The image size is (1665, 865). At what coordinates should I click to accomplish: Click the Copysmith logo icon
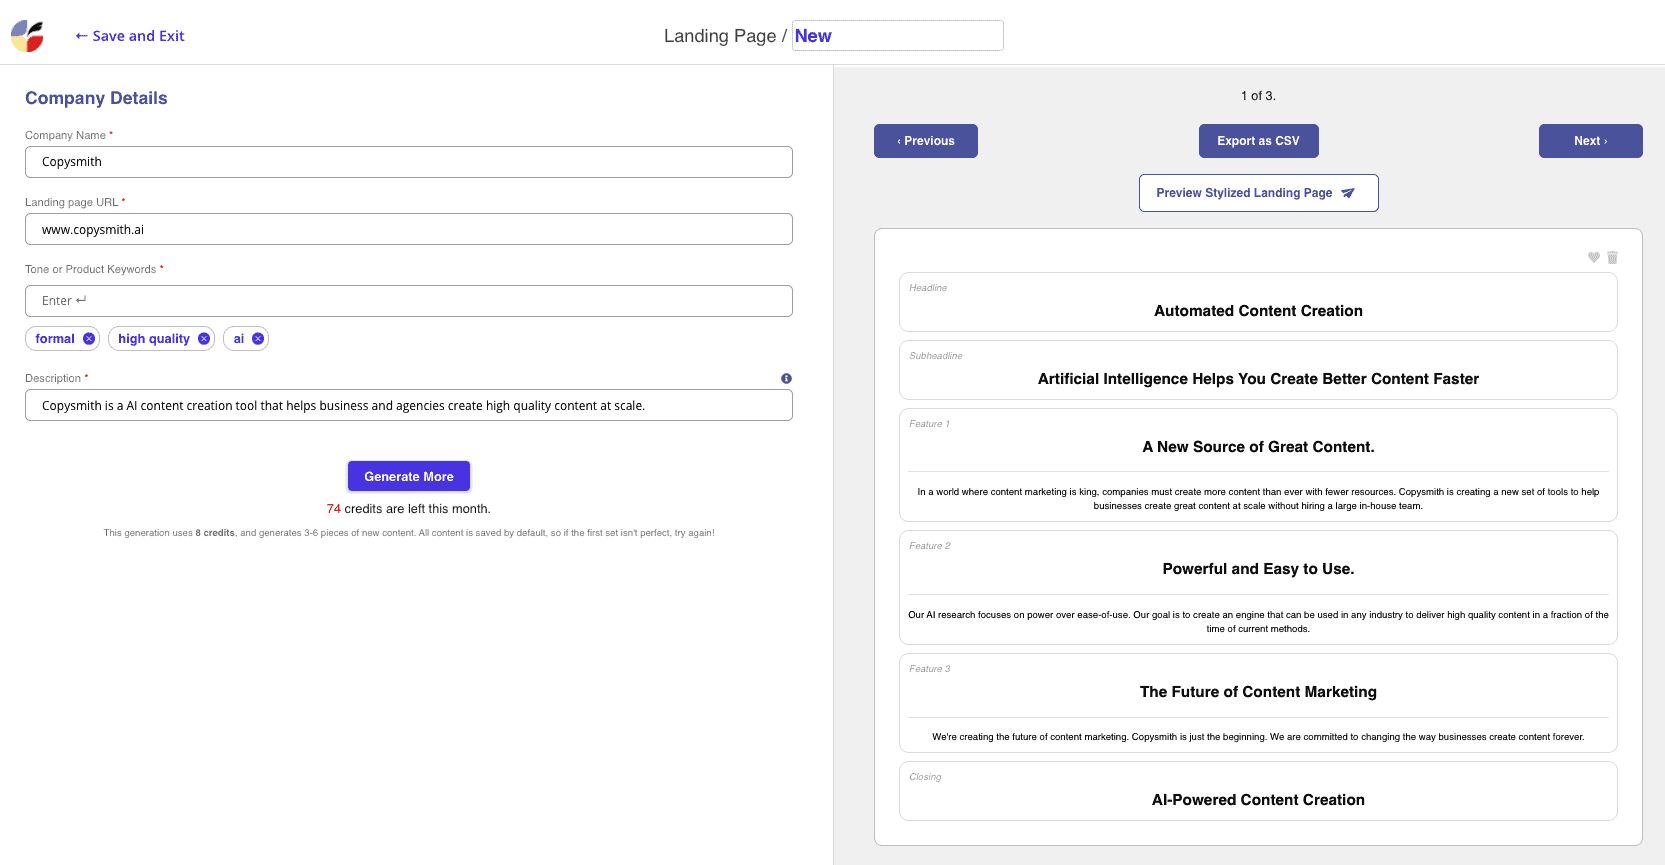27,36
